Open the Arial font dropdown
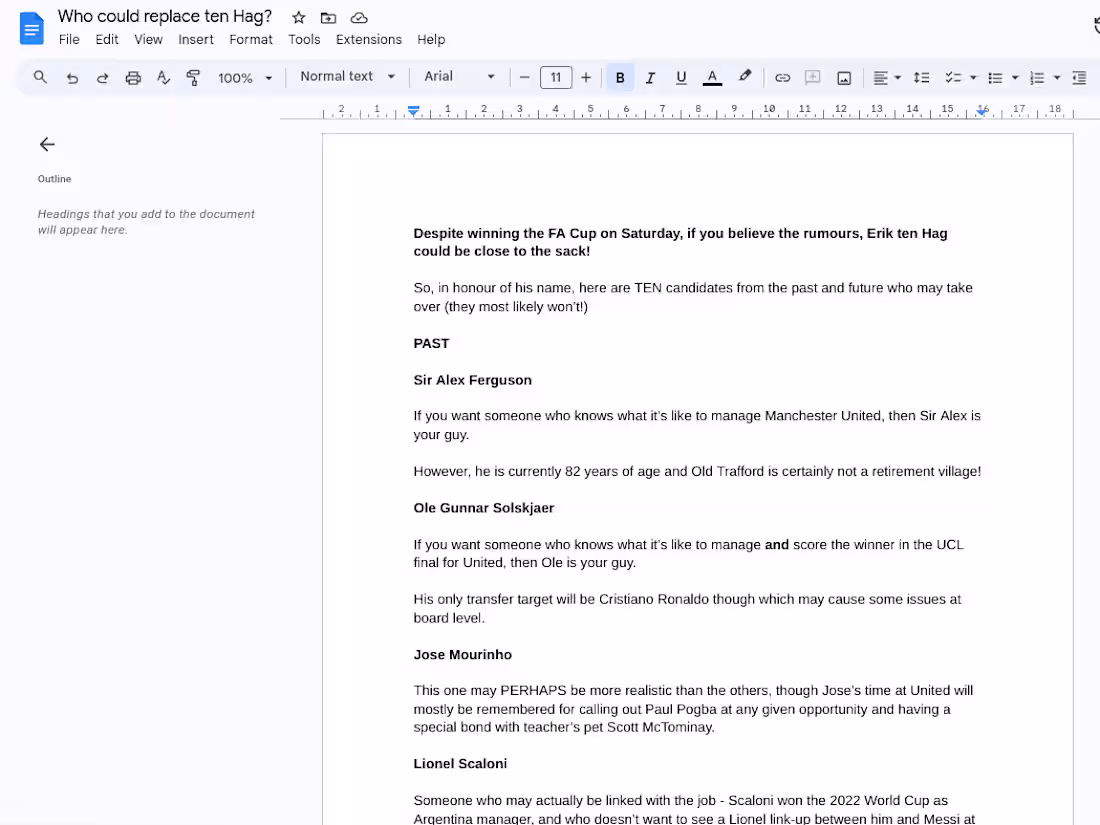Screen dimensions: 1100x825 tap(459, 76)
